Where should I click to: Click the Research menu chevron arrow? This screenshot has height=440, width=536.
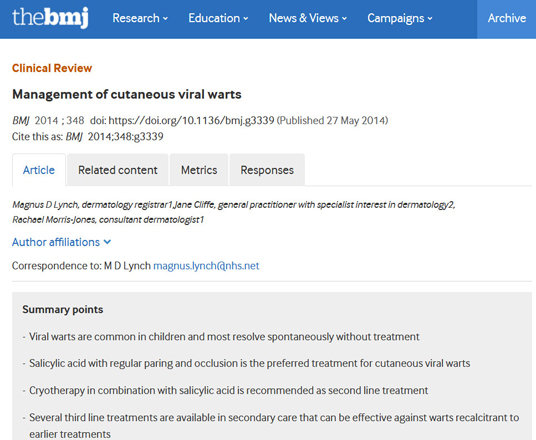pyautogui.click(x=165, y=18)
